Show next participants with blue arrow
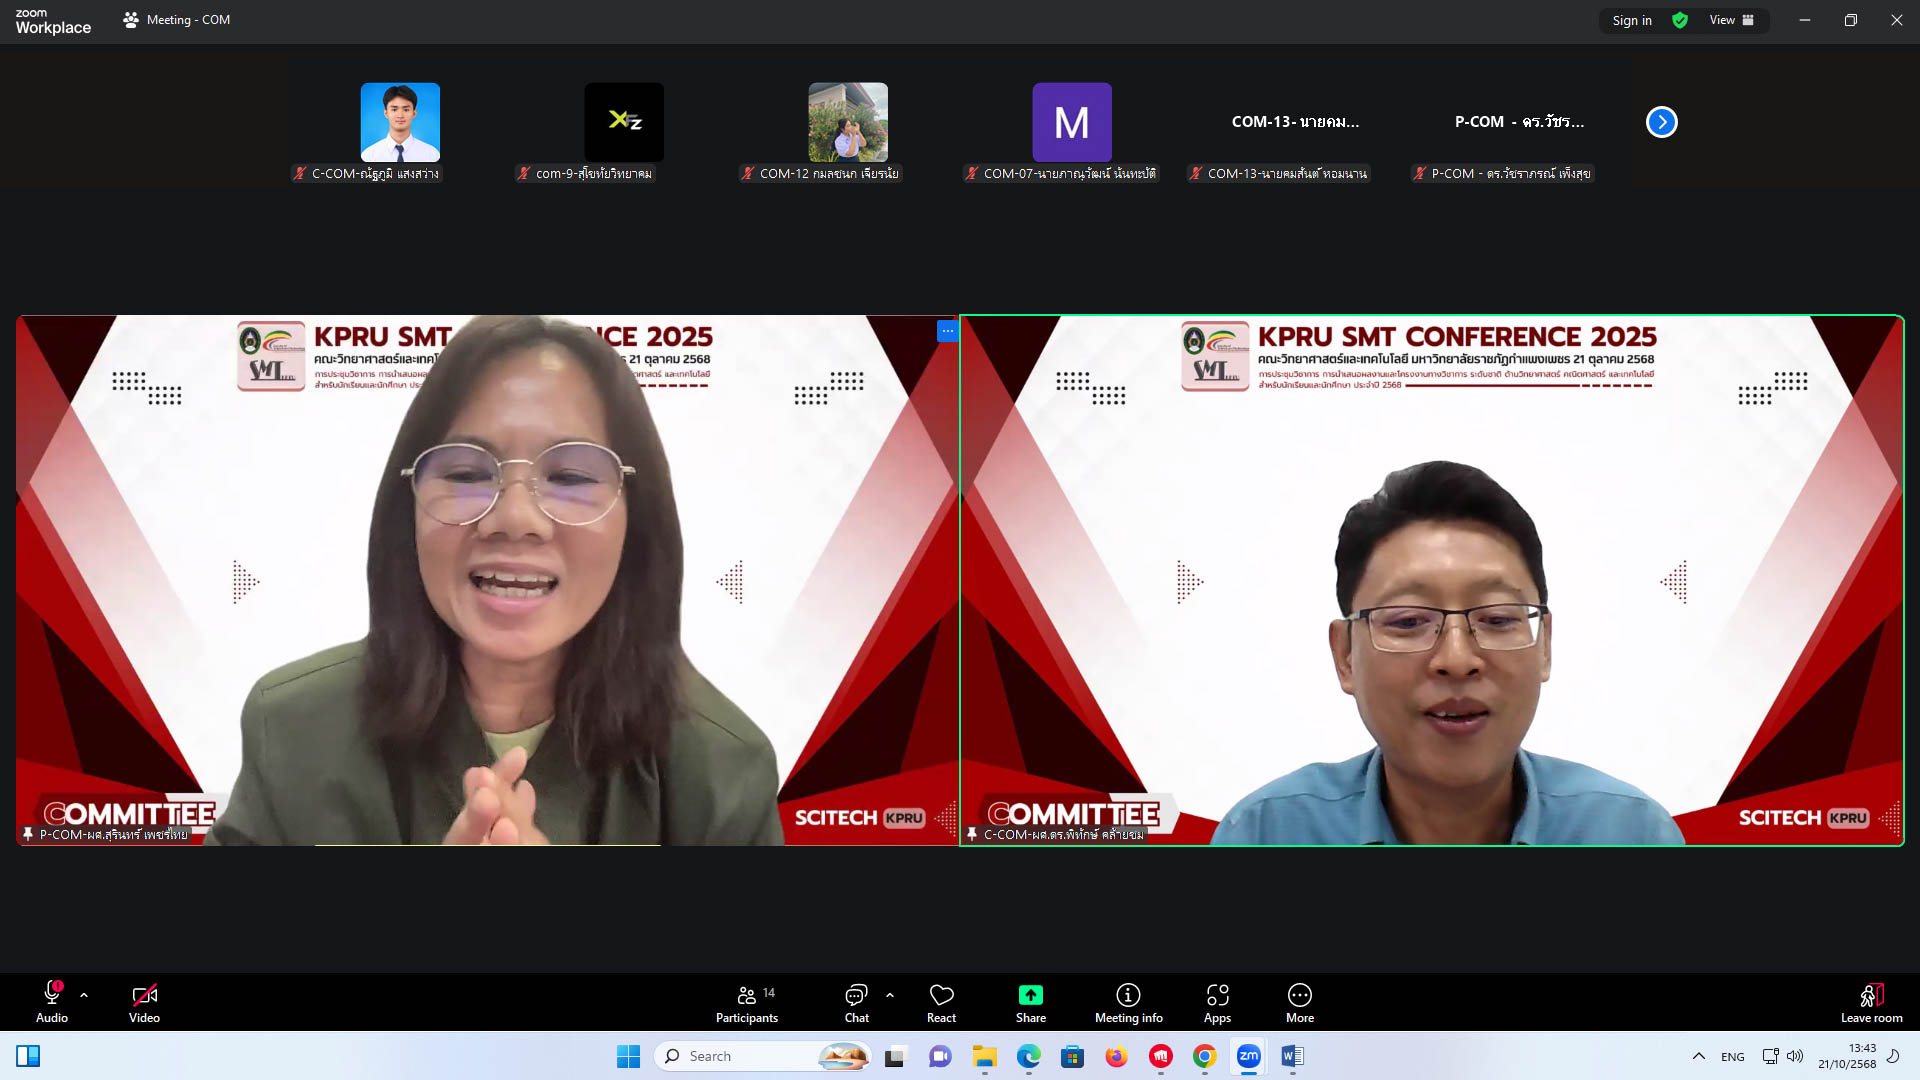The width and height of the screenshot is (1920, 1080). point(1661,122)
